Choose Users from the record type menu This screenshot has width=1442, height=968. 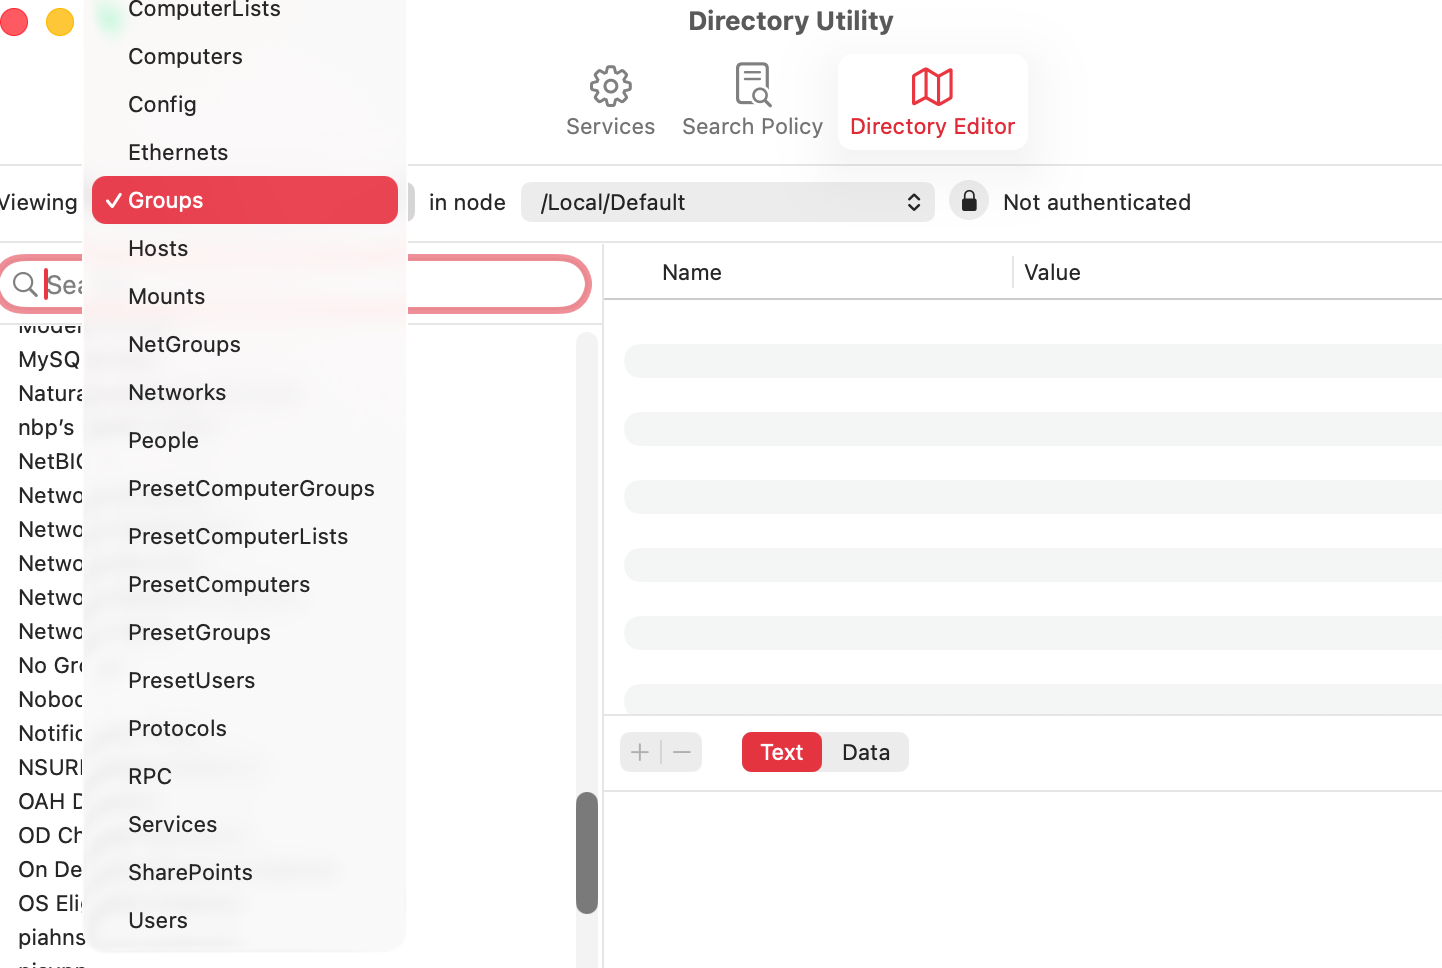(x=158, y=920)
